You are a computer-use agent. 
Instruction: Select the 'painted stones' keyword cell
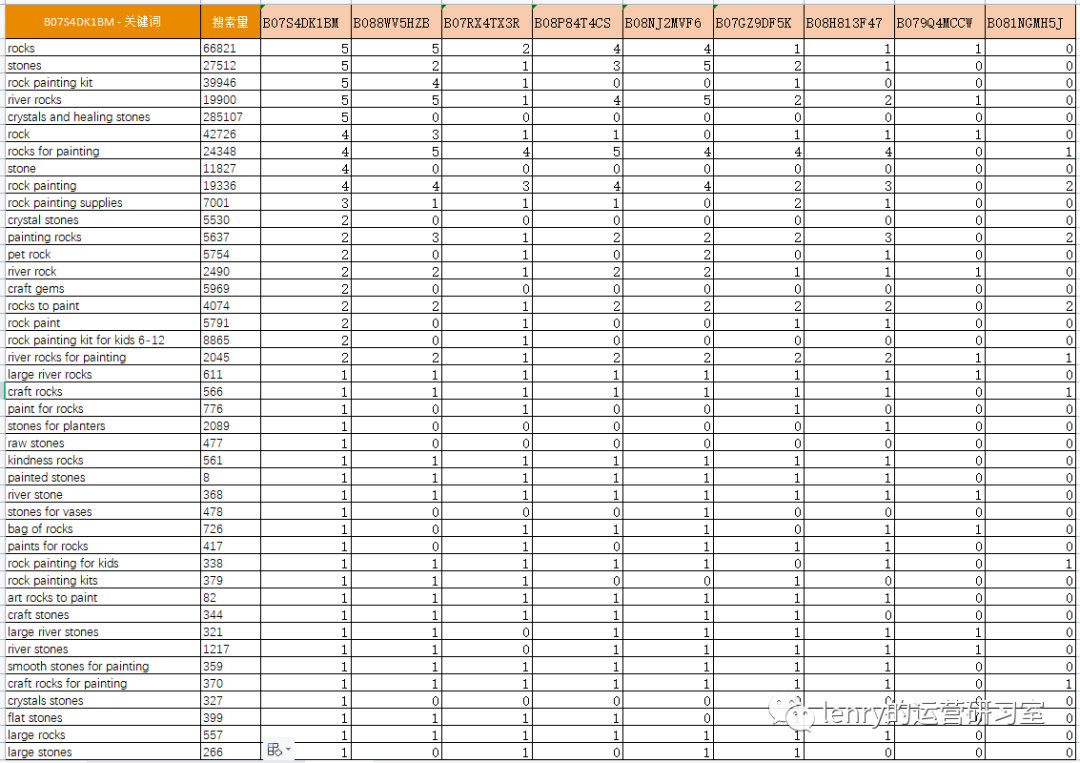click(x=103, y=477)
